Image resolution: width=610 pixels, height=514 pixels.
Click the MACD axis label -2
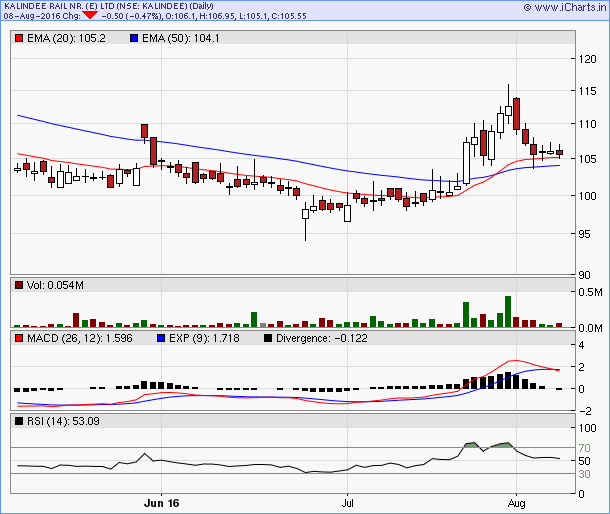tap(583, 410)
